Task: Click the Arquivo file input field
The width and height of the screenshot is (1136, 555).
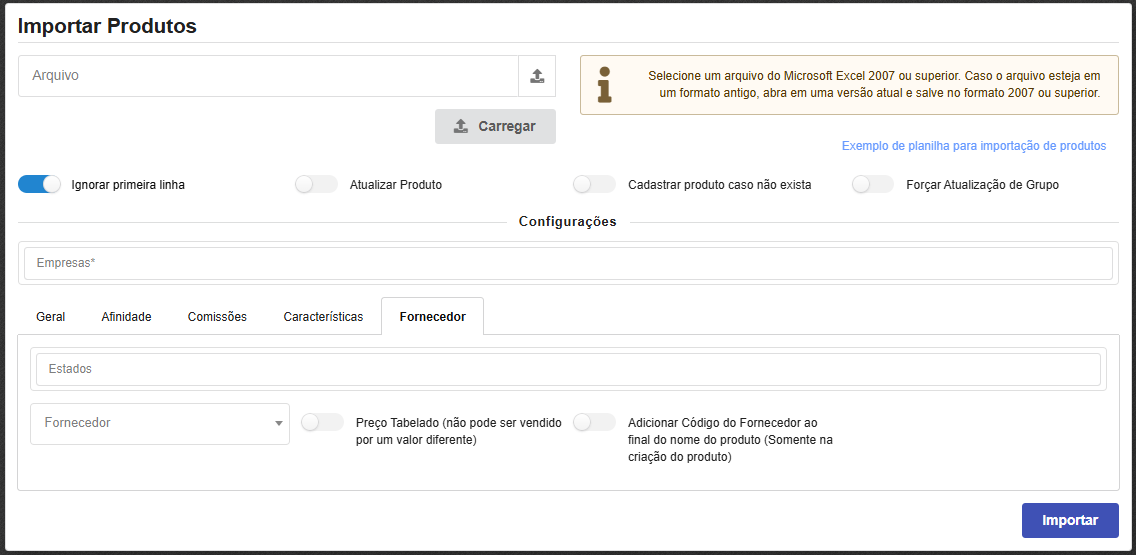Action: coord(268,76)
